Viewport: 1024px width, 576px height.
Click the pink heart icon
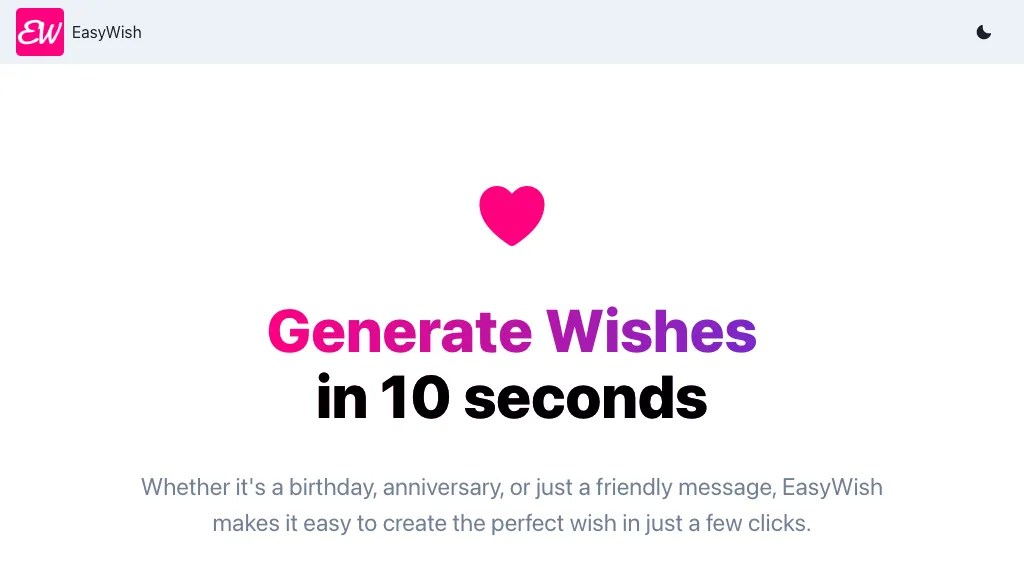(512, 216)
